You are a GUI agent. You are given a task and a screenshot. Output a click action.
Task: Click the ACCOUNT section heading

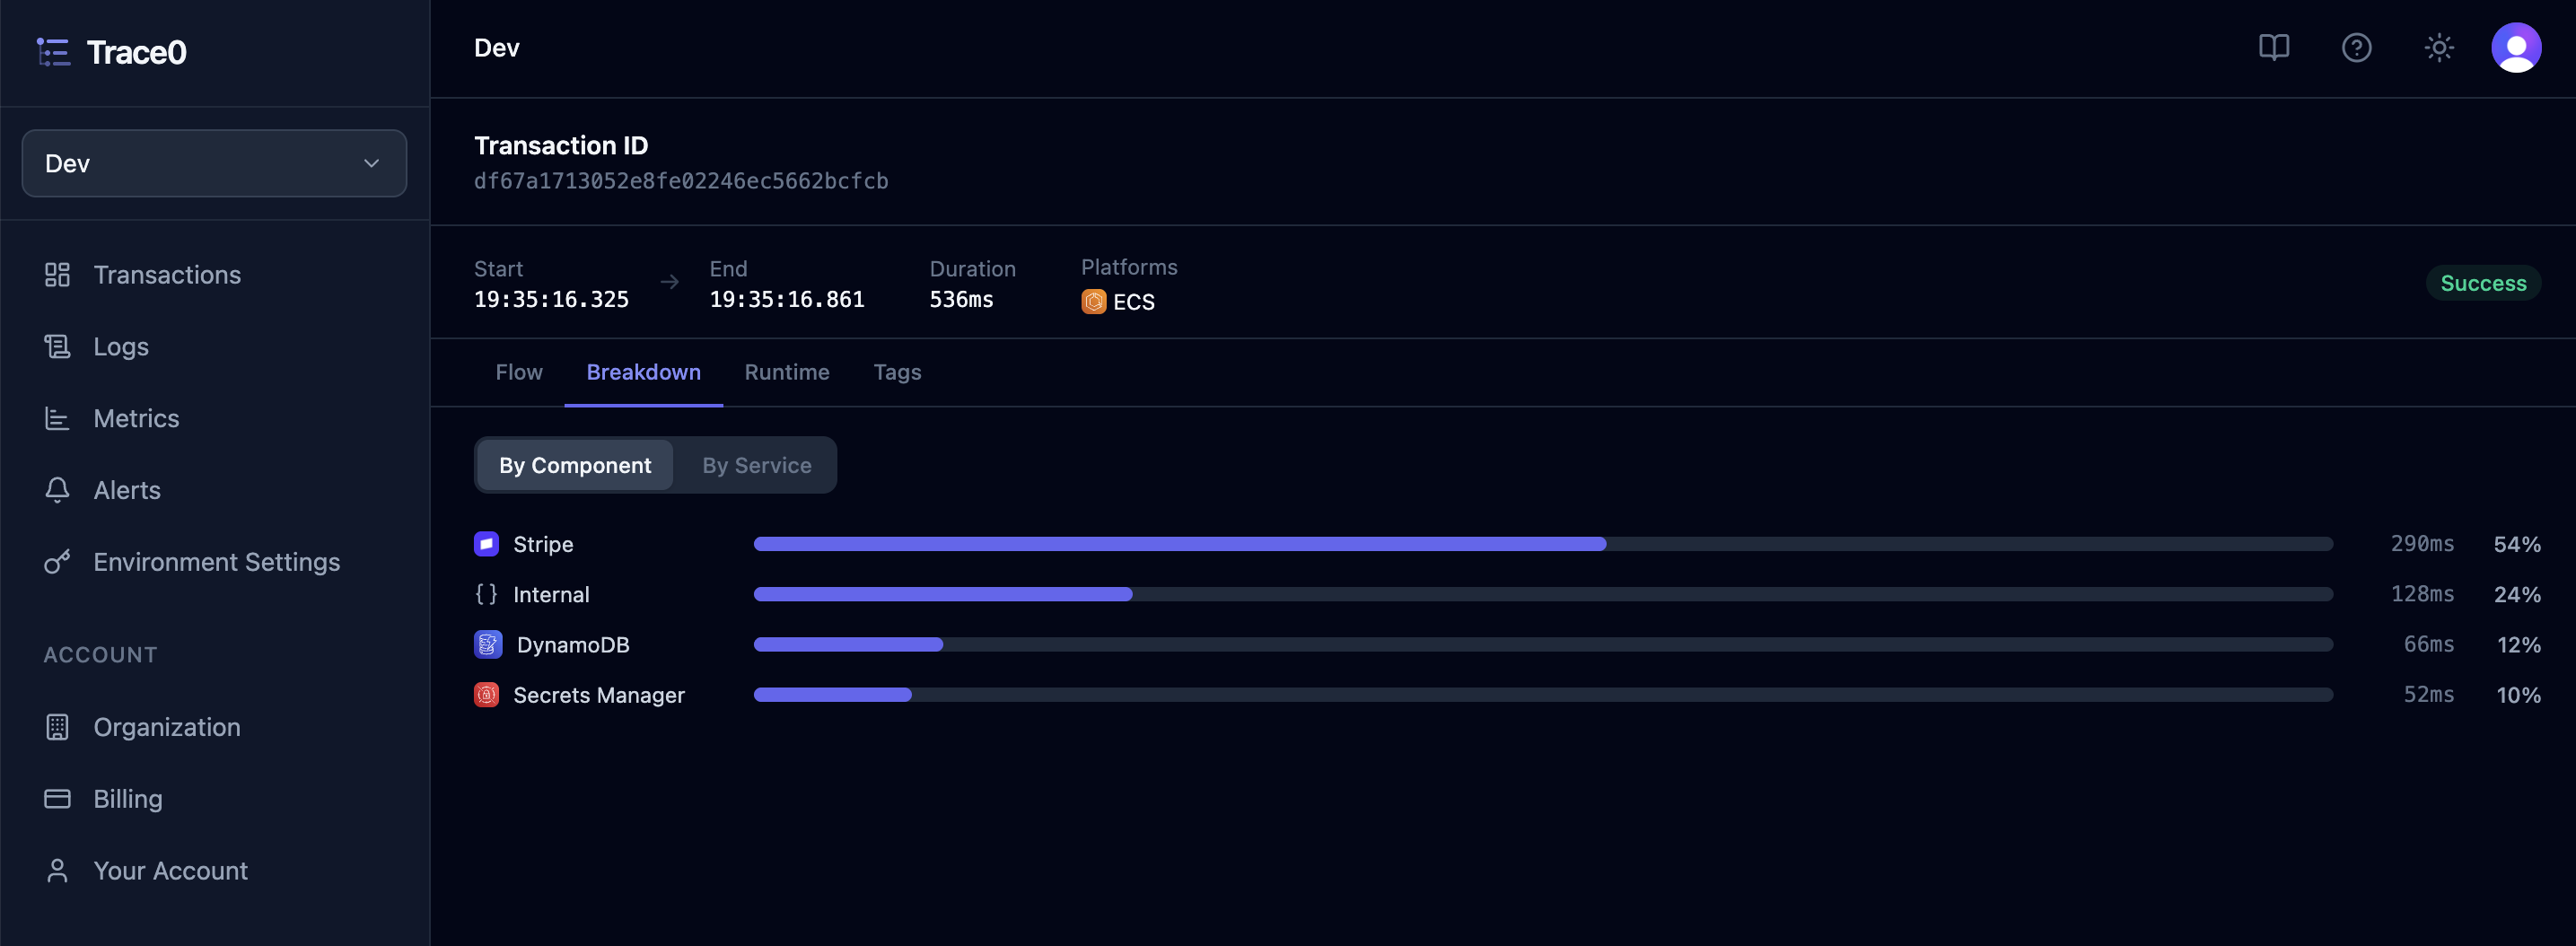[100, 655]
